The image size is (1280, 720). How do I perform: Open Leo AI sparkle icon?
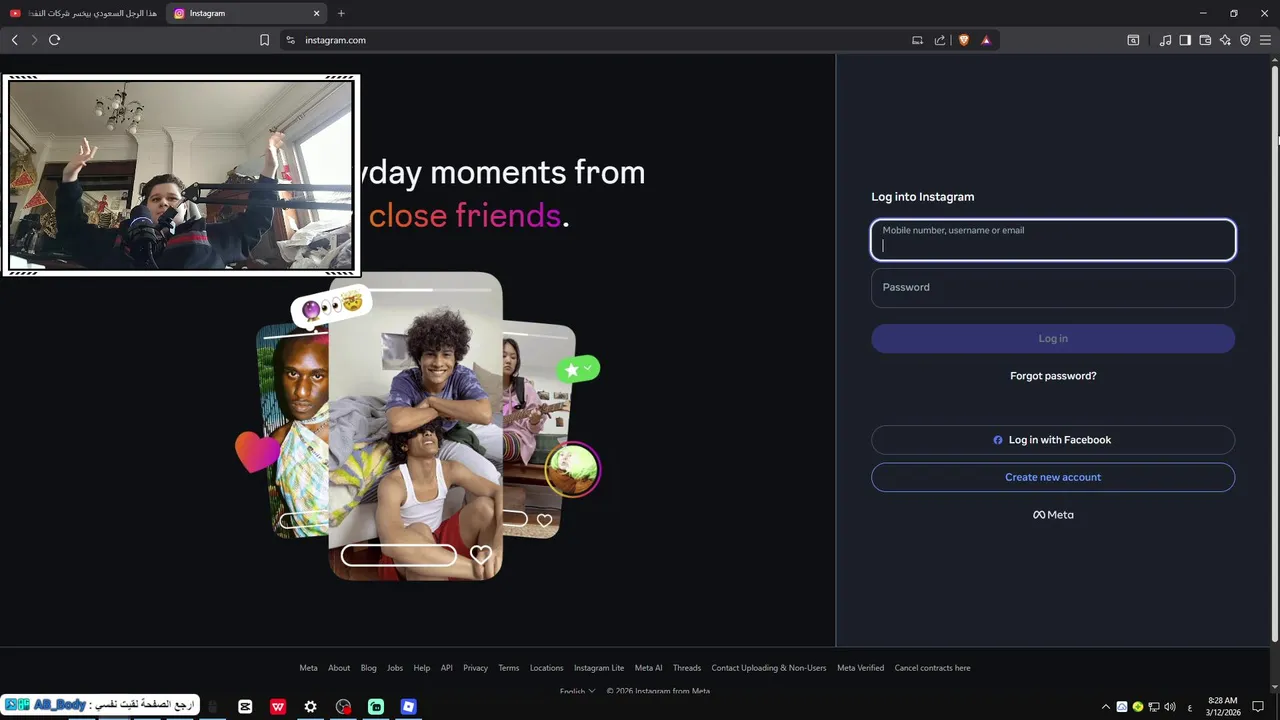(1225, 40)
